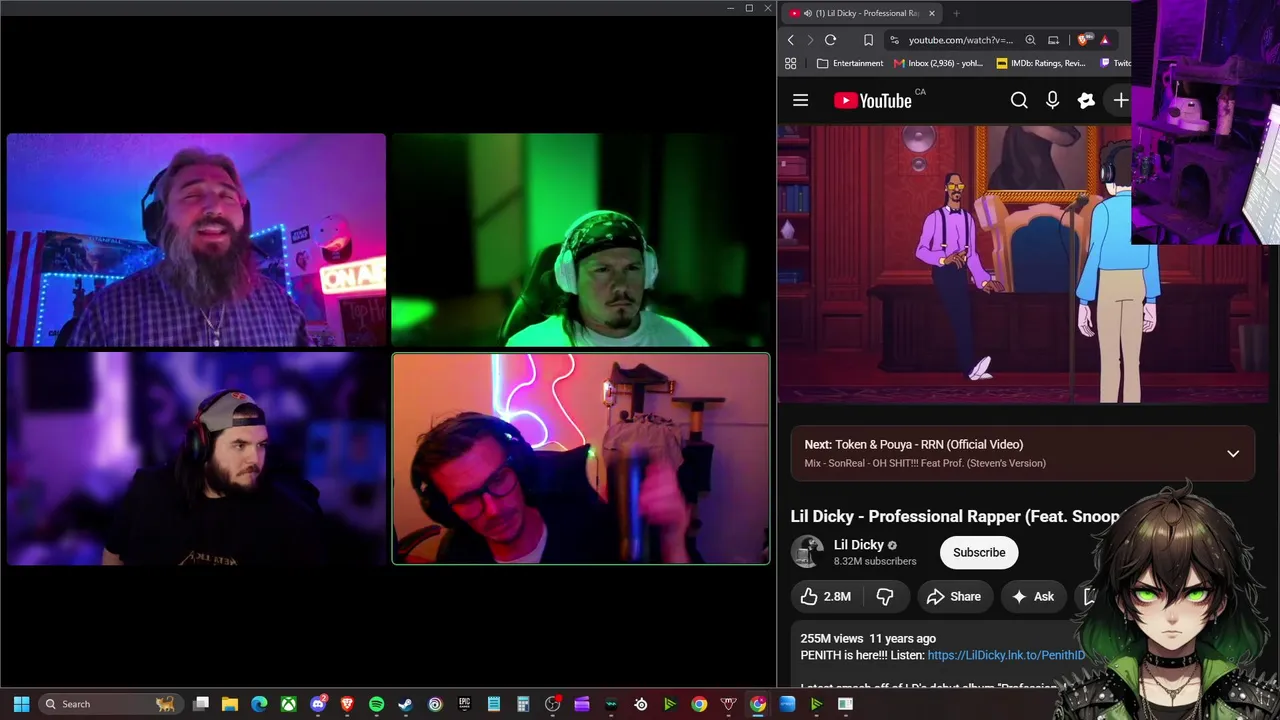The image size is (1280, 720).
Task: Click the cast/install icon in address bar
Action: (1053, 40)
